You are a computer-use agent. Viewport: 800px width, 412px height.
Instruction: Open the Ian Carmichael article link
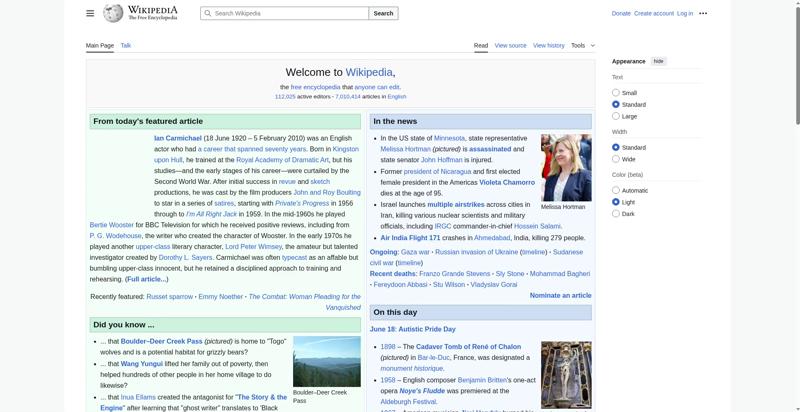[x=178, y=138]
